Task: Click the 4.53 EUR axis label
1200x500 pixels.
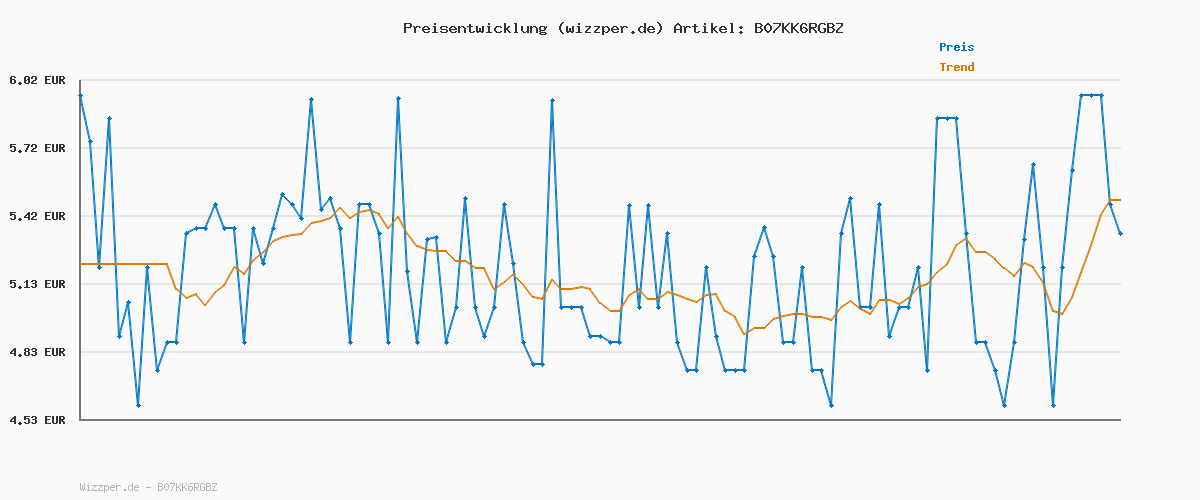Action: pos(37,420)
